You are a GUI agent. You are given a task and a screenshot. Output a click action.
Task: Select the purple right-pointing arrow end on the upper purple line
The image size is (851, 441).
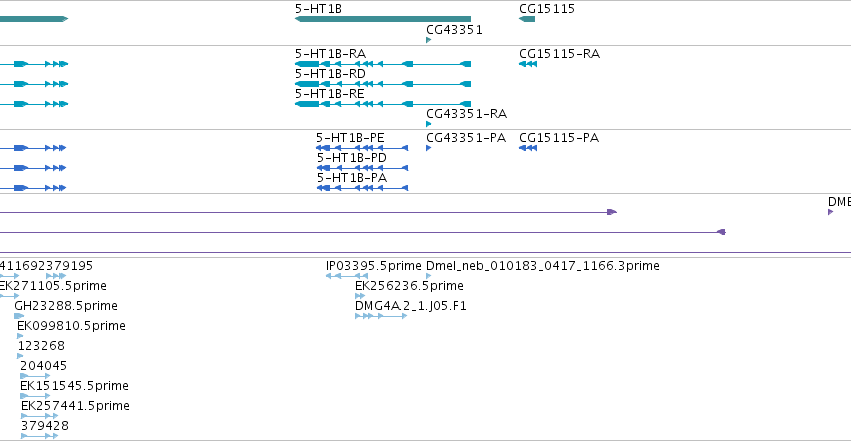coord(612,212)
